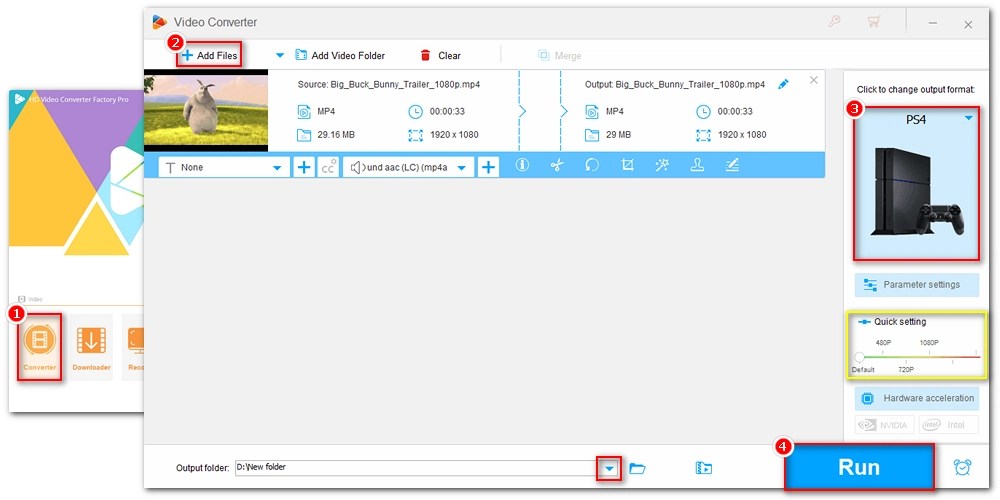This screenshot has height=500, width=1000.
Task: Start conversion with Run button
Action: pos(859,467)
